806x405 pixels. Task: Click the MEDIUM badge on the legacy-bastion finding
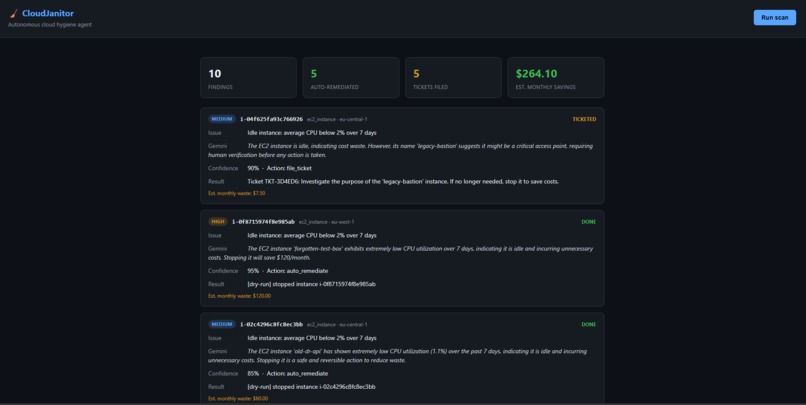pyautogui.click(x=222, y=119)
